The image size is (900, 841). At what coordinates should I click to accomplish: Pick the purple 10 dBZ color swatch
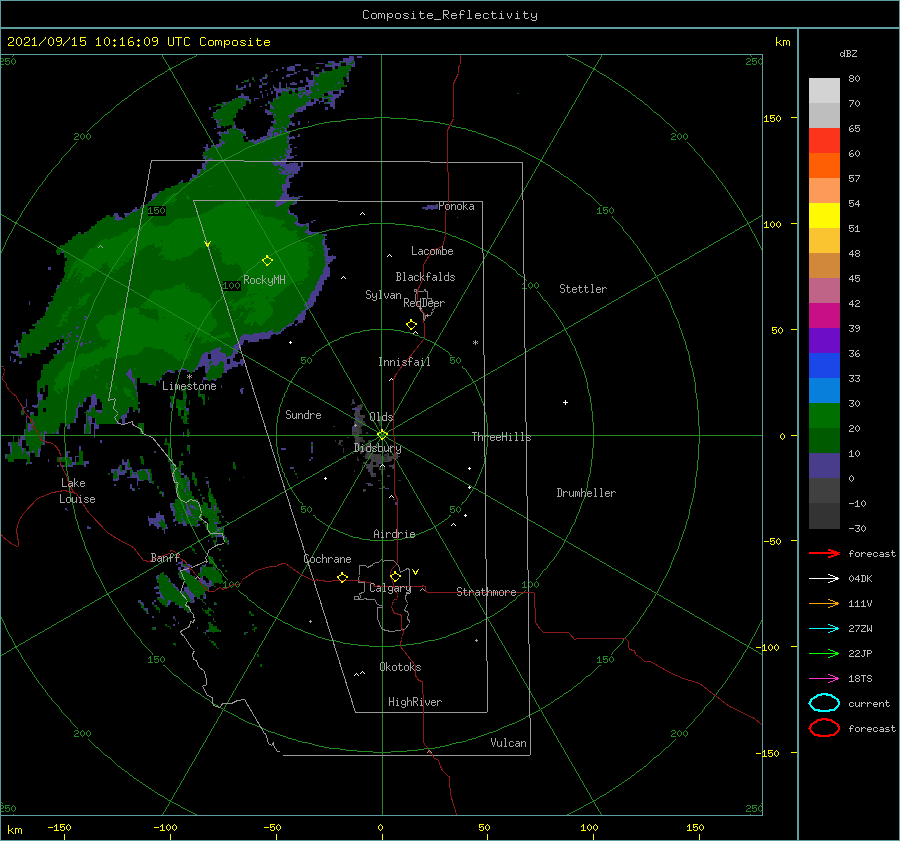[824, 465]
